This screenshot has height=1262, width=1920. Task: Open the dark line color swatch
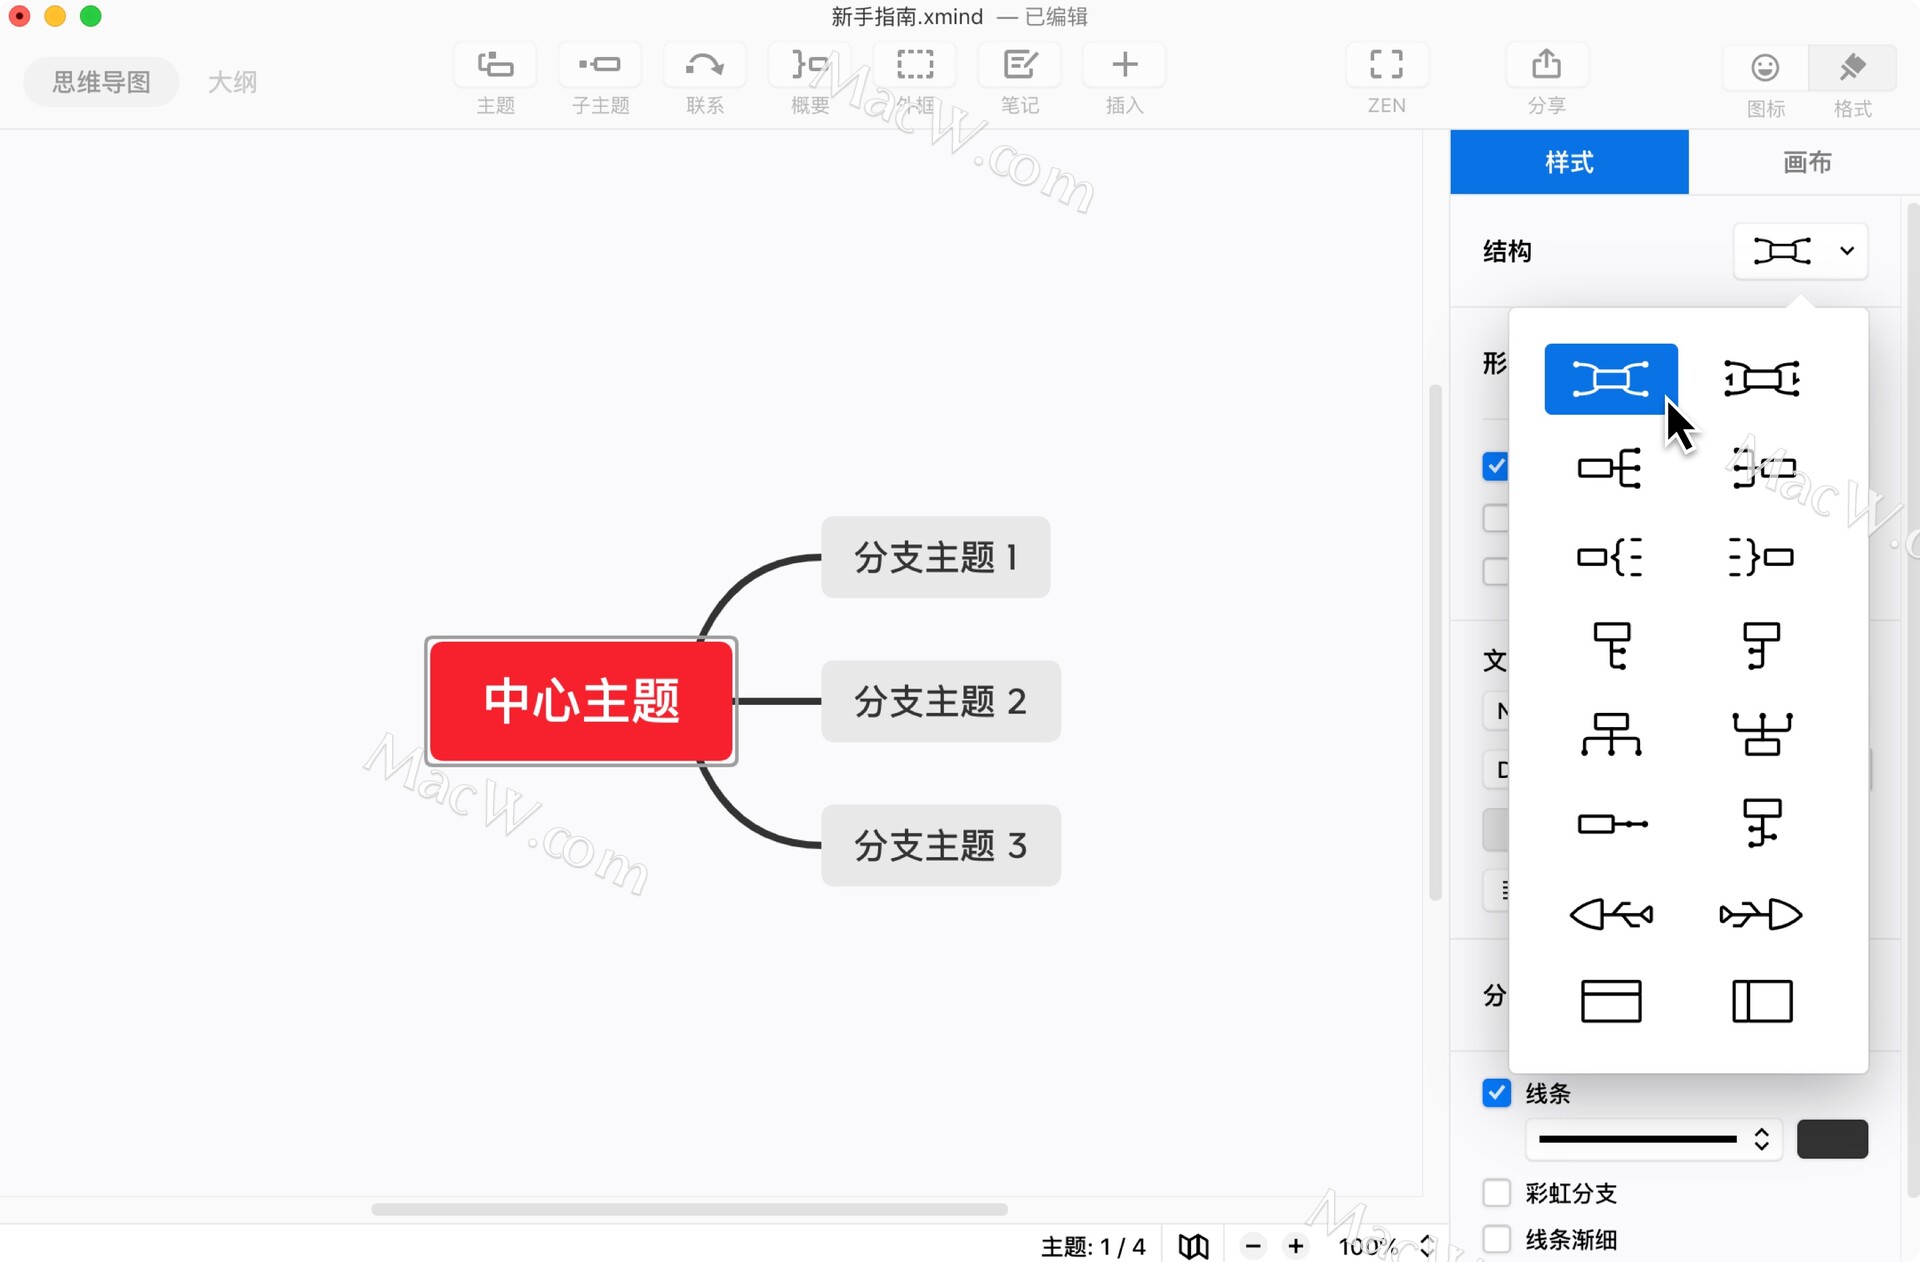tap(1832, 1139)
